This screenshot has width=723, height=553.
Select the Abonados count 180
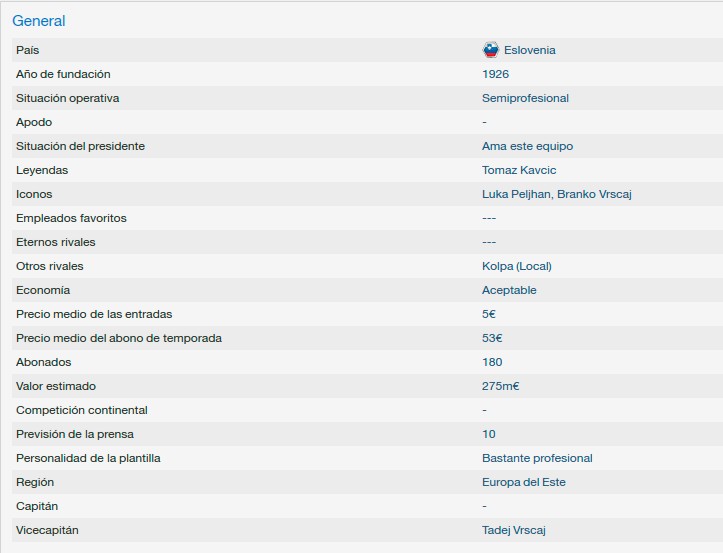492,362
